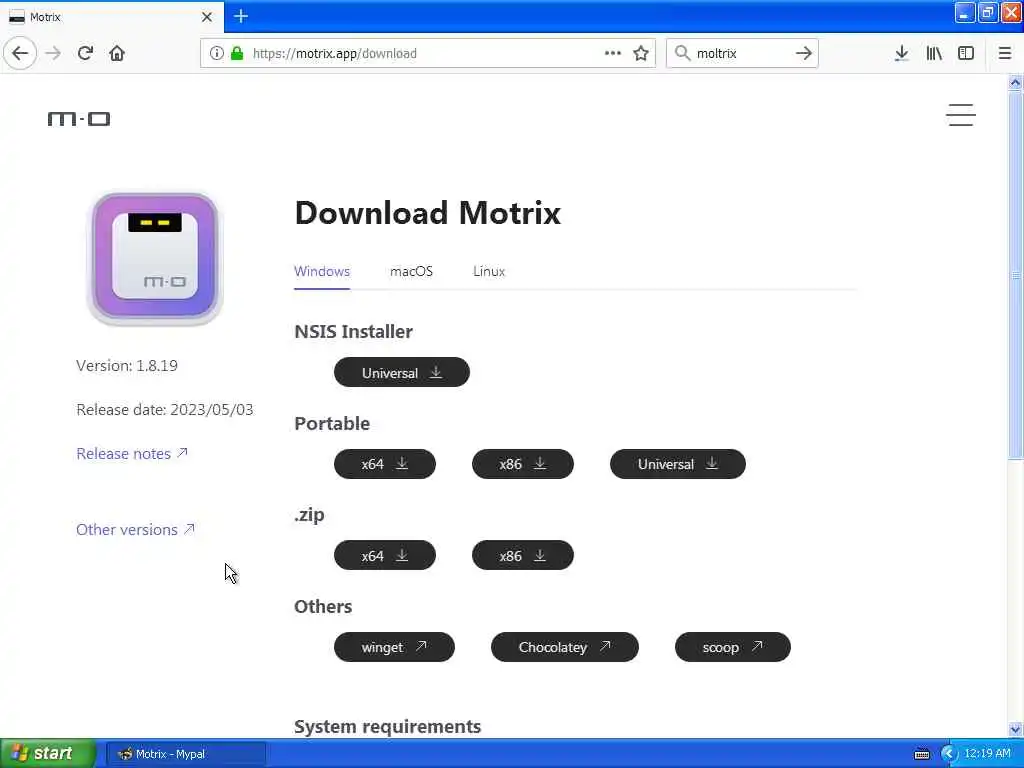Viewport: 1024px width, 768px height.
Task: Click the keyboard icon in system tray
Action: coord(921,754)
